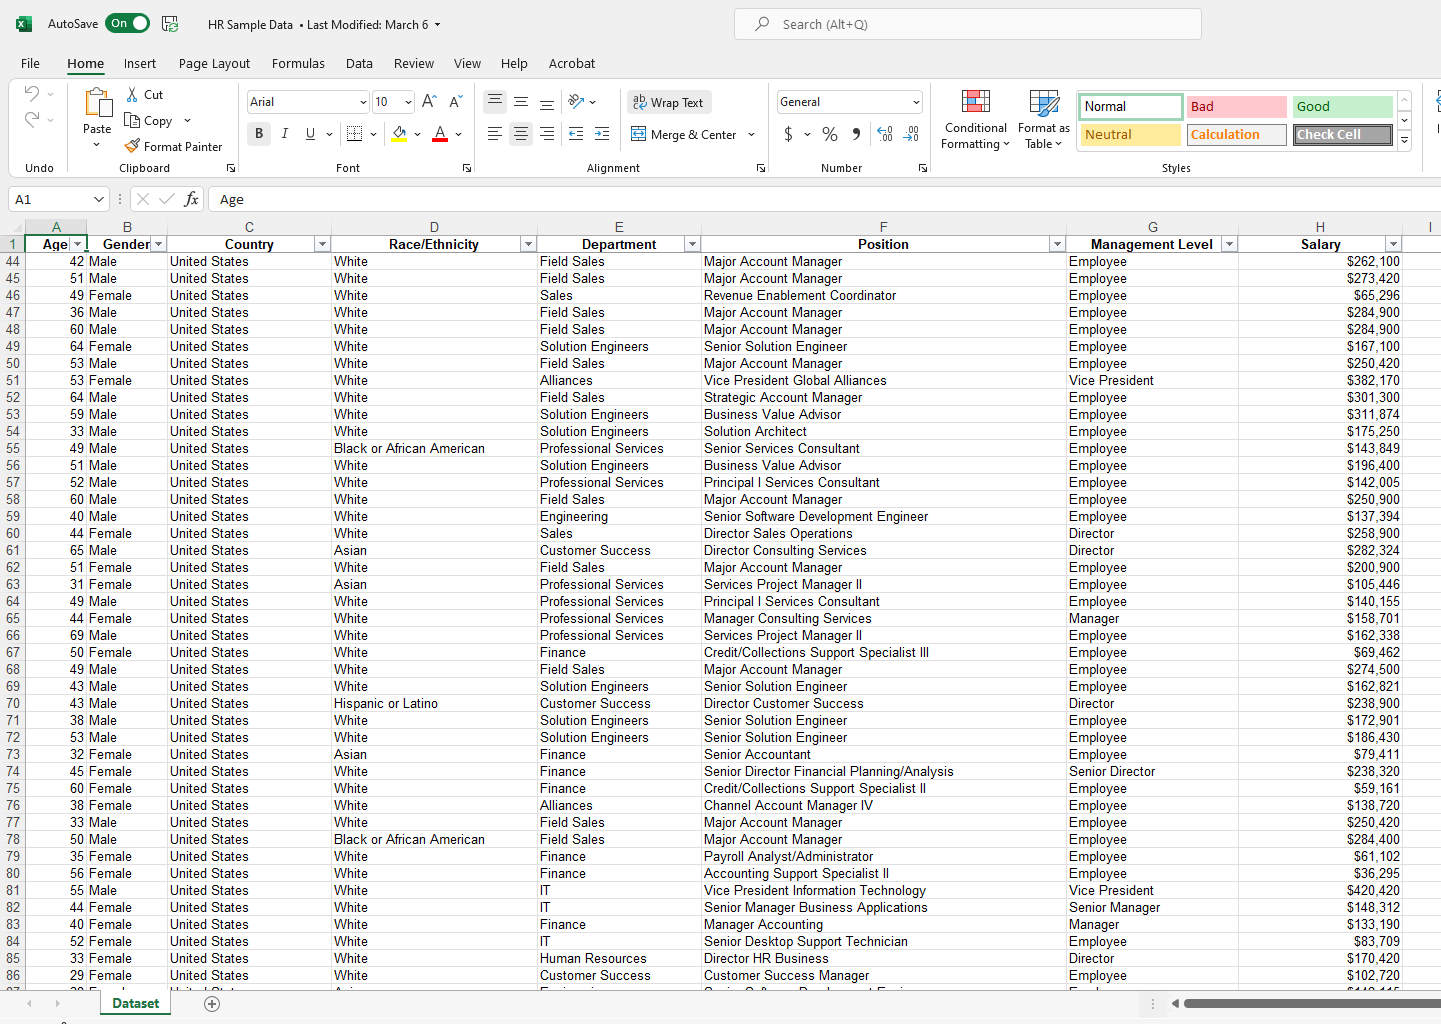The width and height of the screenshot is (1441, 1024).
Task: Align text left in the cell
Action: [x=495, y=134]
